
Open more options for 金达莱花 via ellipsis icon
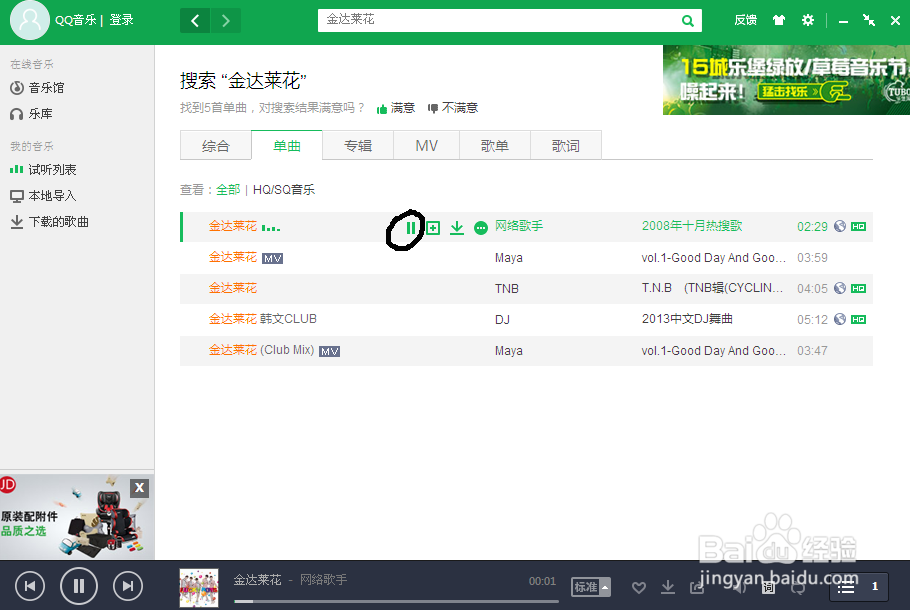[481, 227]
